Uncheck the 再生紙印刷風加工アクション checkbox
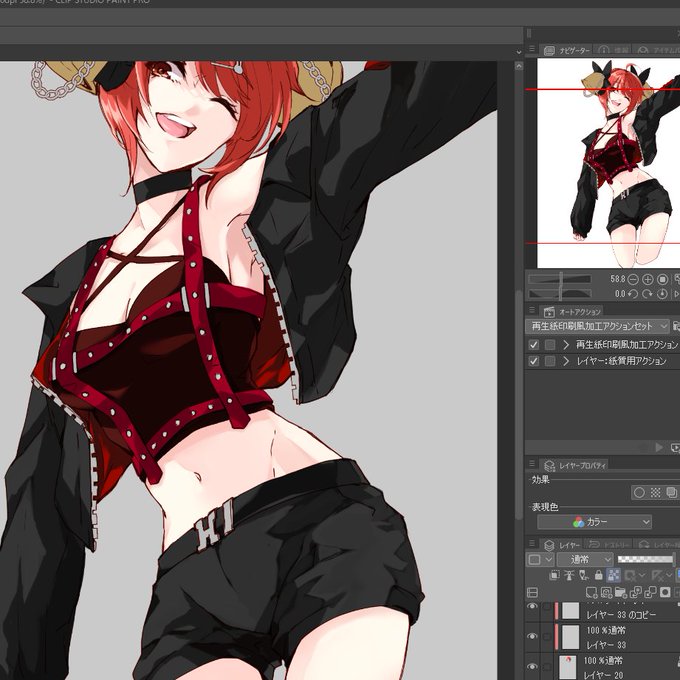Screen dimensions: 680x680 click(x=533, y=345)
